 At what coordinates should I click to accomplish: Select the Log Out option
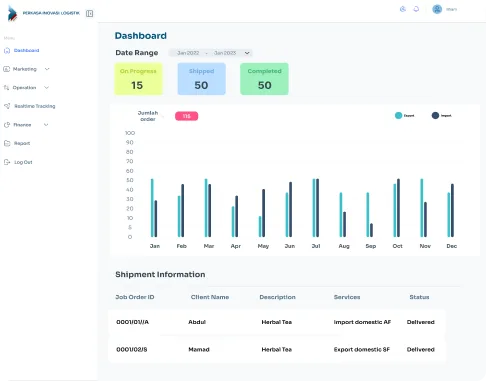23,162
